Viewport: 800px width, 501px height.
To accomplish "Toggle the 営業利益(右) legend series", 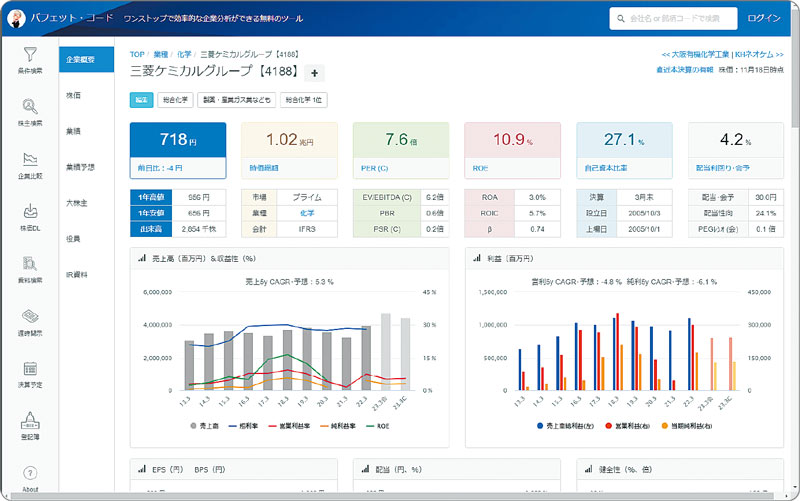I will (x=628, y=426).
